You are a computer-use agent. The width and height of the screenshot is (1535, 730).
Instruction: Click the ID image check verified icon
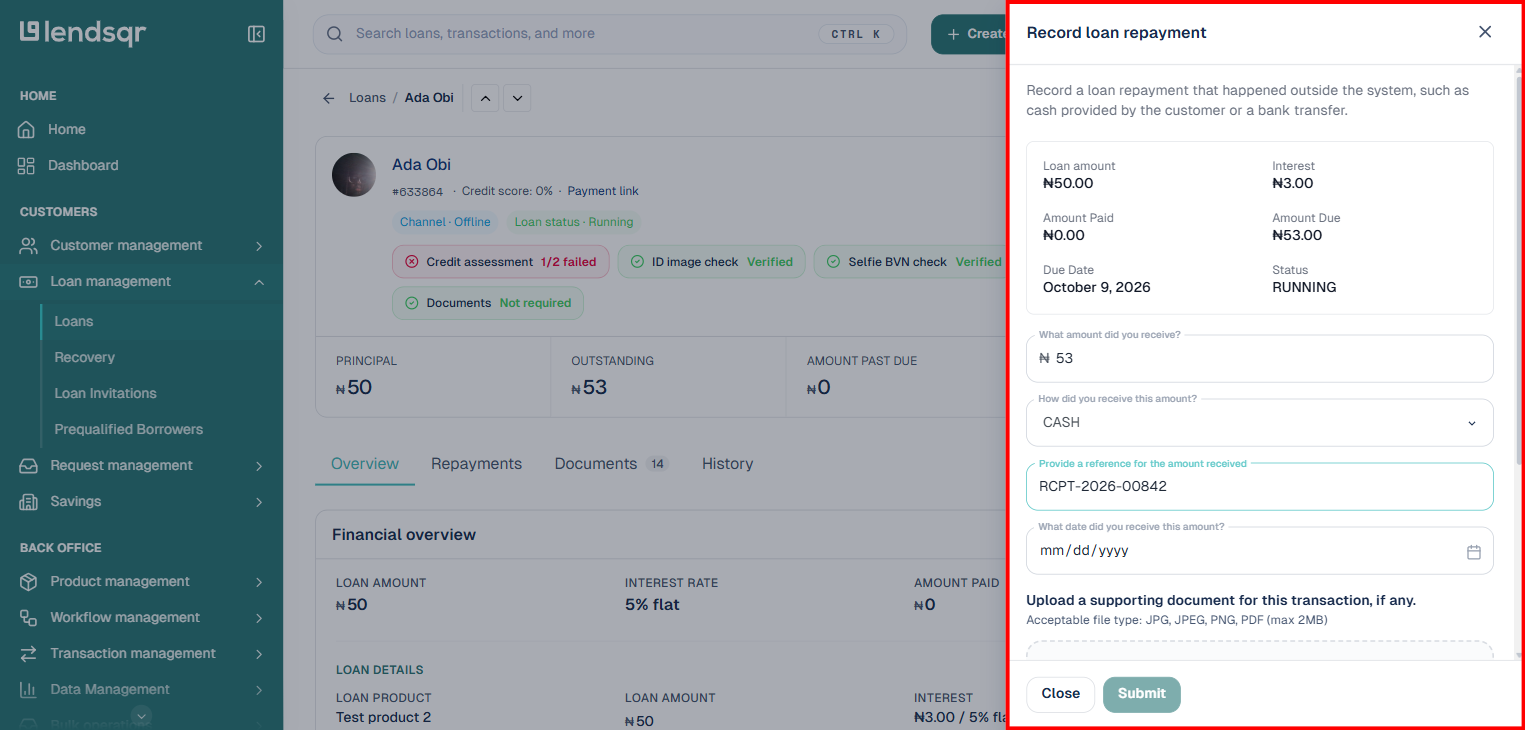click(637, 262)
